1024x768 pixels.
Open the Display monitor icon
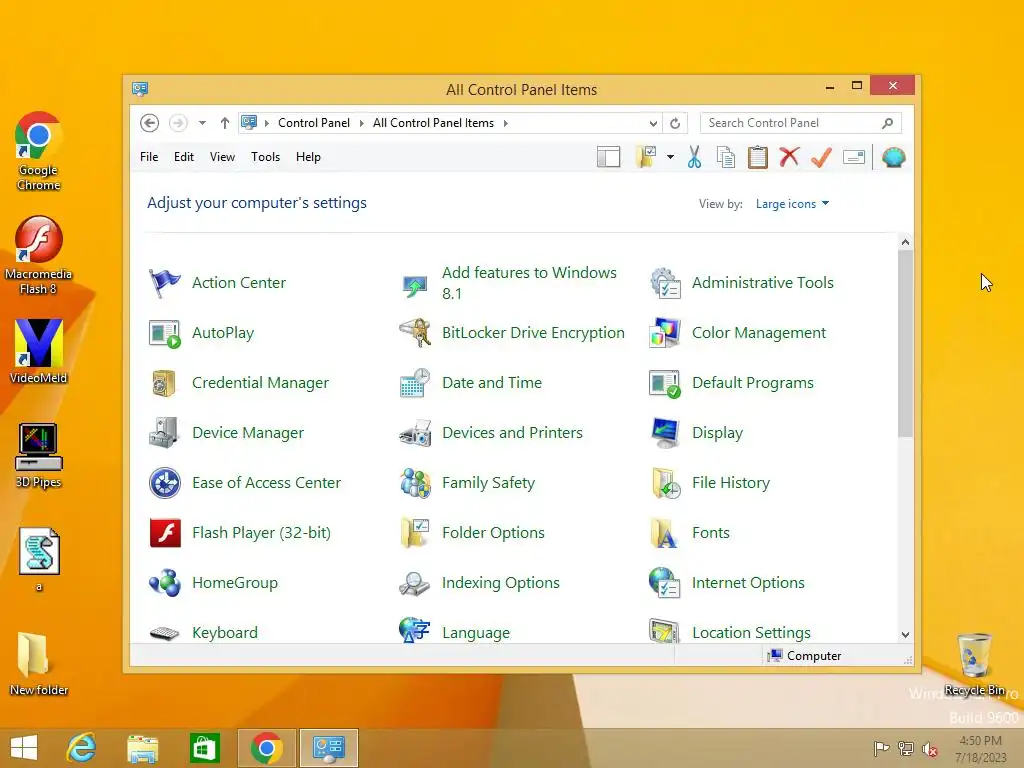665,433
